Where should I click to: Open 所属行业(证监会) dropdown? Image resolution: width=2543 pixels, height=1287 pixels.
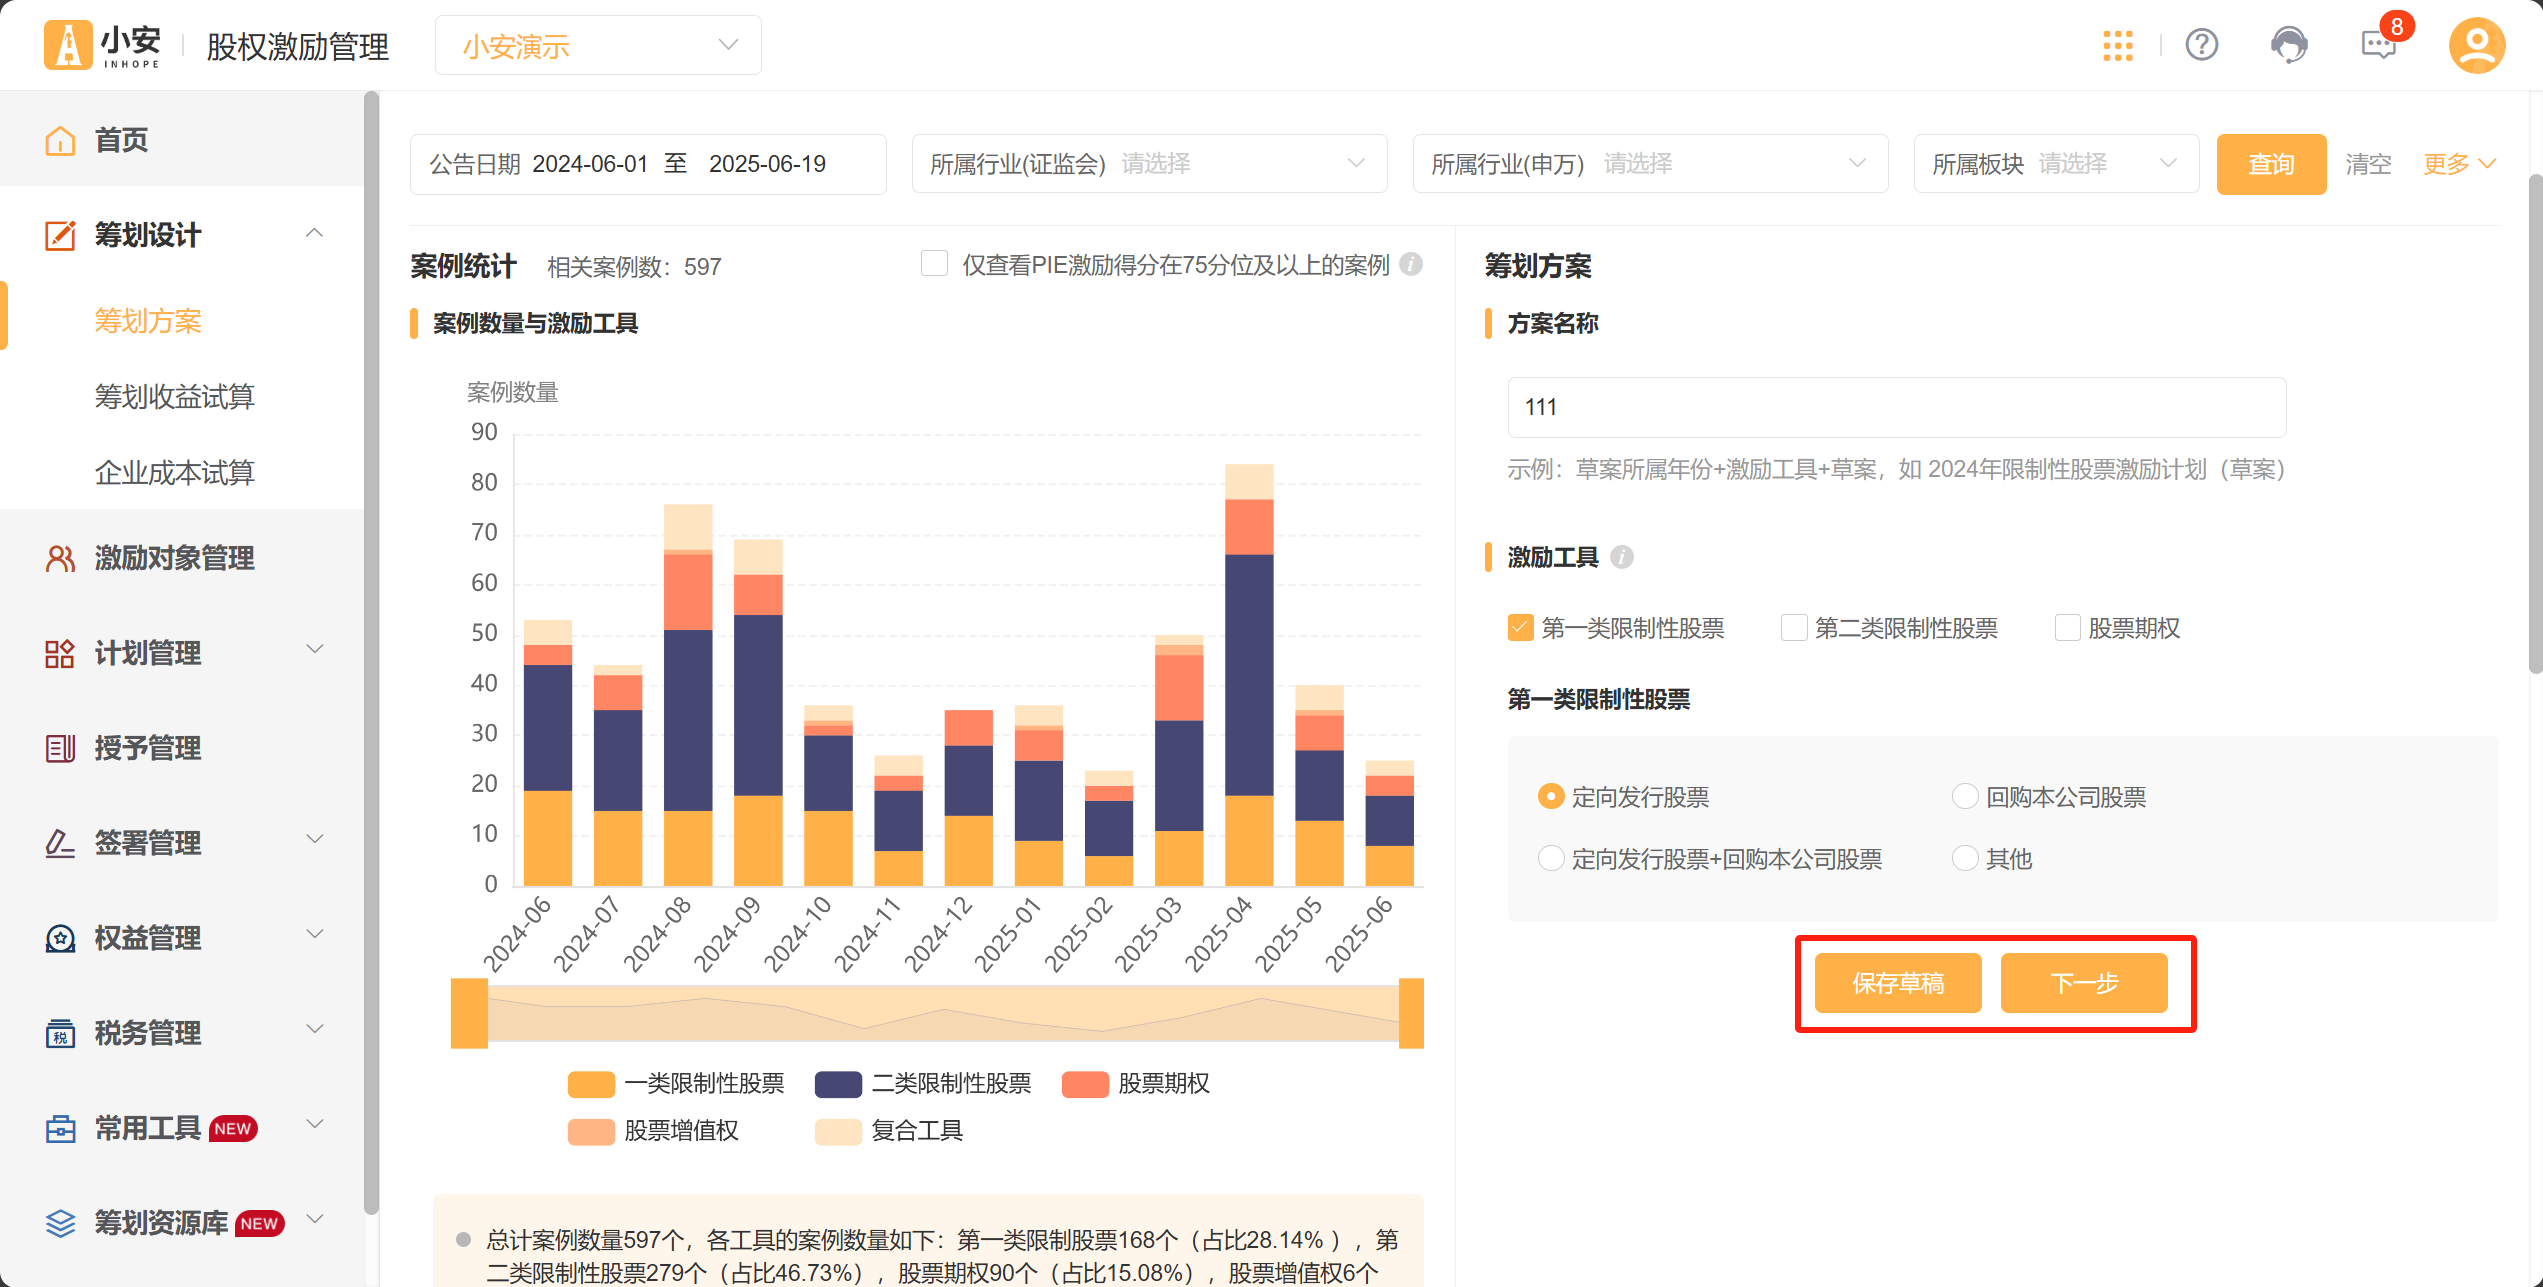(1149, 164)
